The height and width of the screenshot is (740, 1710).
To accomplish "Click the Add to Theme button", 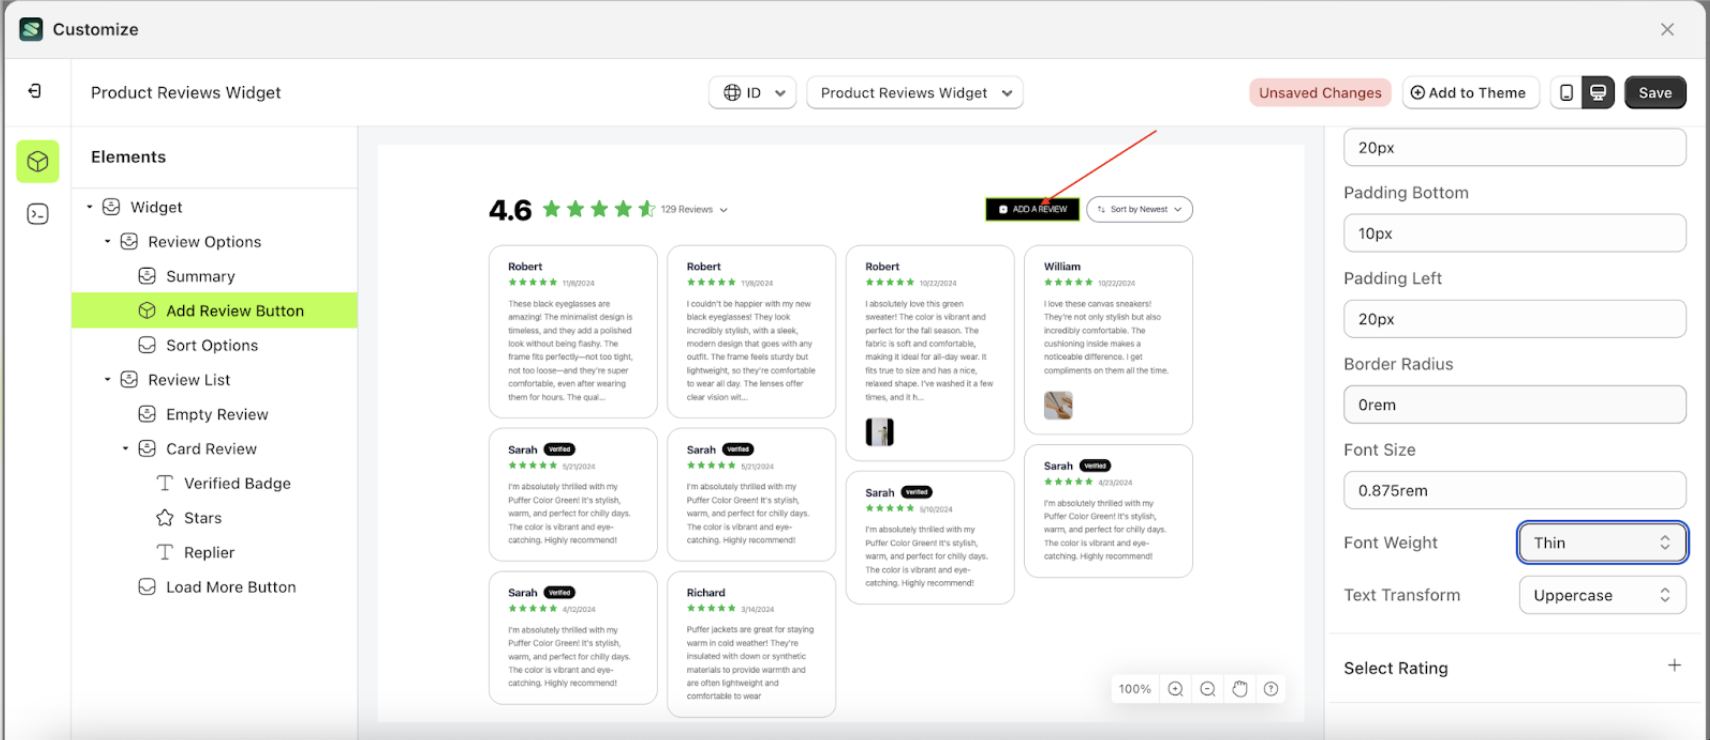I will point(1469,93).
